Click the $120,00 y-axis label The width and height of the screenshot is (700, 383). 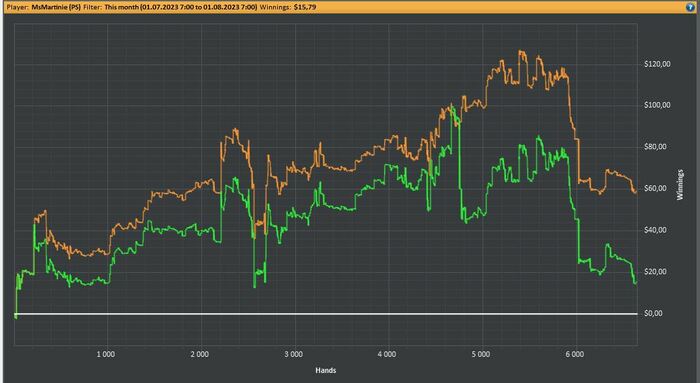click(x=657, y=64)
